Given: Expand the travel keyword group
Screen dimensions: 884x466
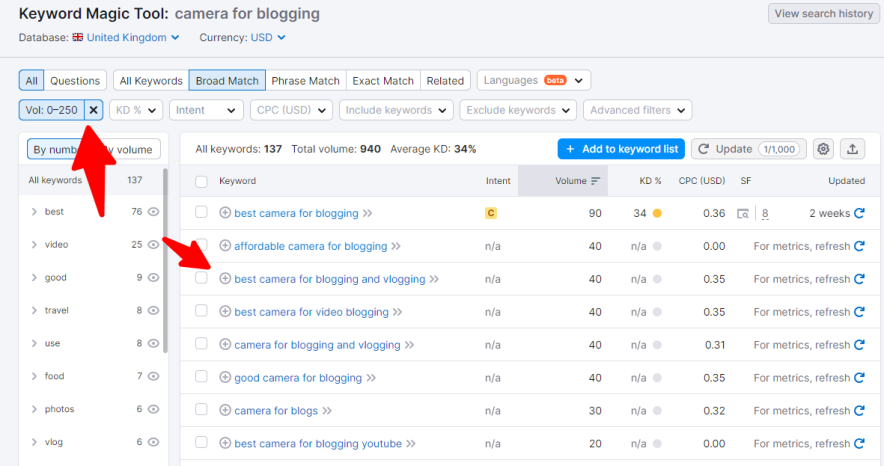Looking at the screenshot, I should (34, 310).
